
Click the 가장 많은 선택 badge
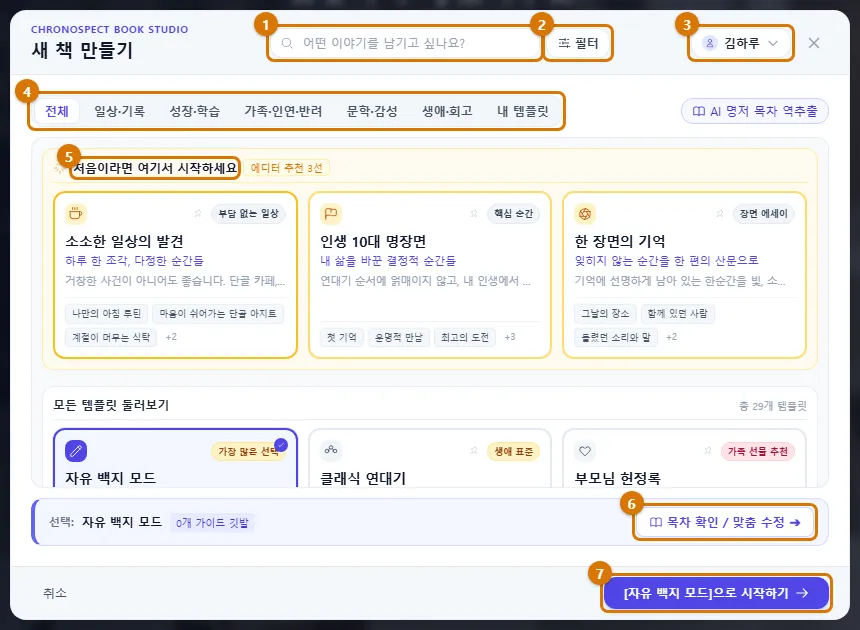248,451
